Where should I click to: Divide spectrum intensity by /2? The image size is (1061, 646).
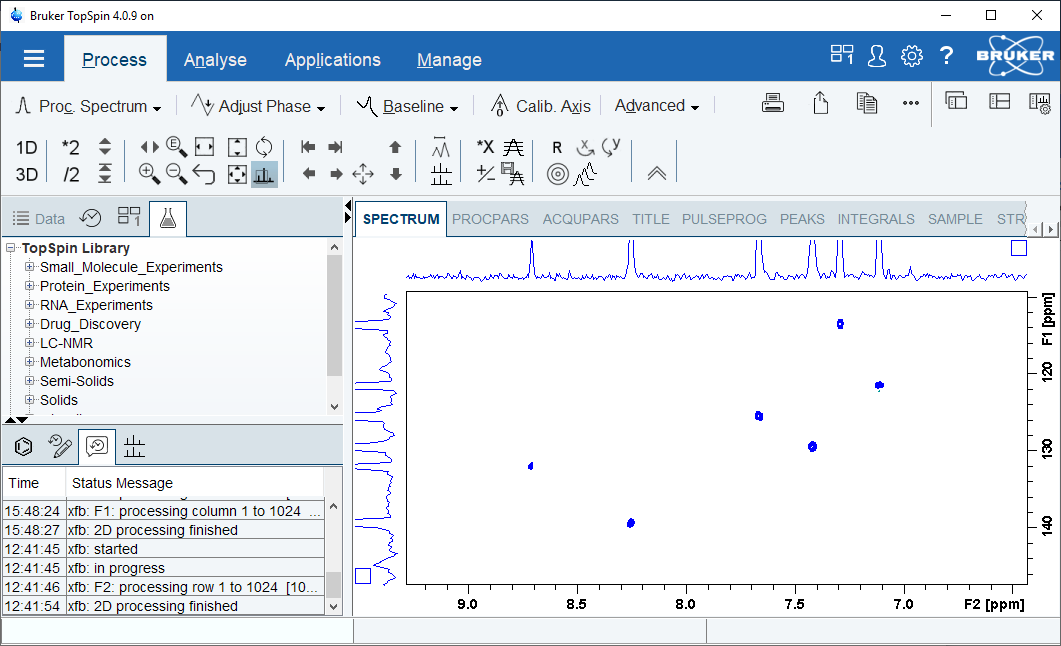71,173
